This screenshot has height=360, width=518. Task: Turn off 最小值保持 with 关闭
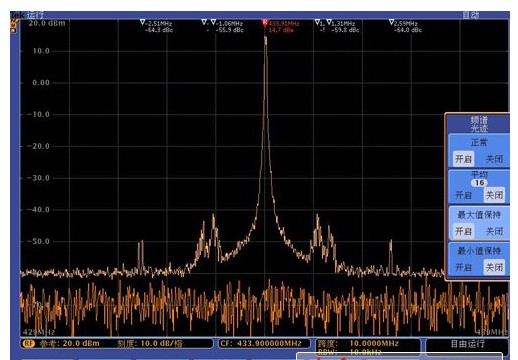pyautogui.click(x=494, y=267)
